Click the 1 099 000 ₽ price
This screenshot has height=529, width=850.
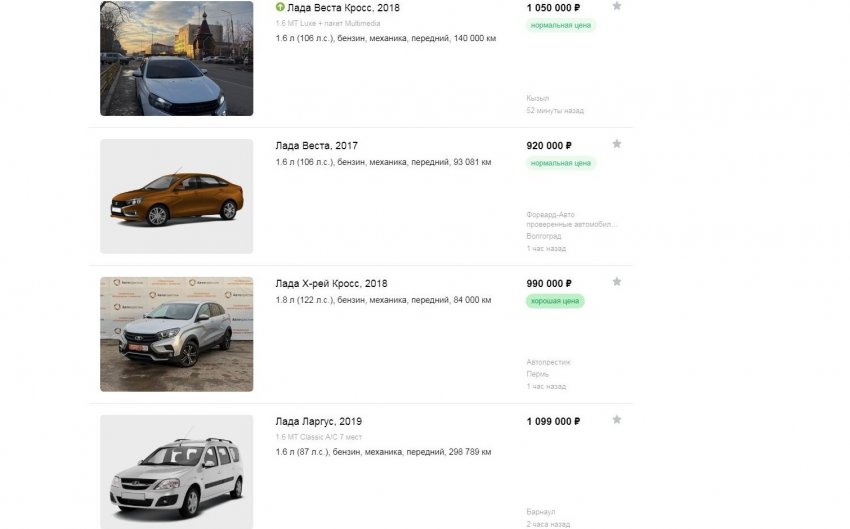point(553,421)
